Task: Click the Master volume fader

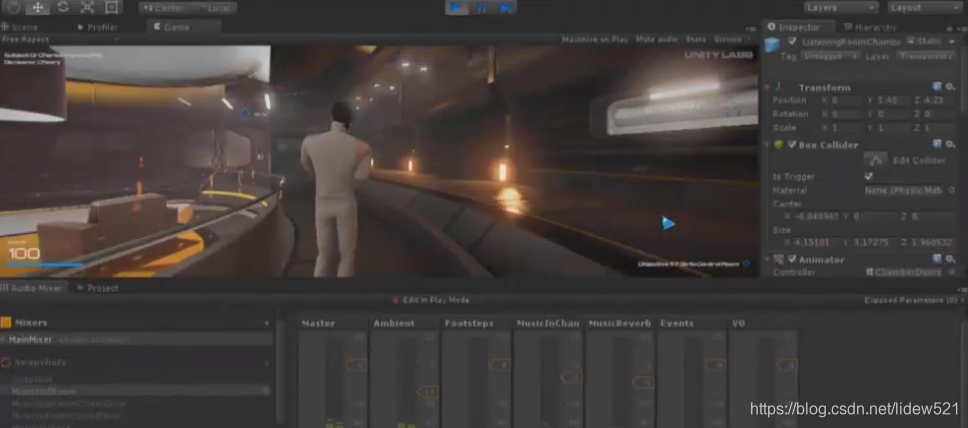Action: [x=357, y=365]
